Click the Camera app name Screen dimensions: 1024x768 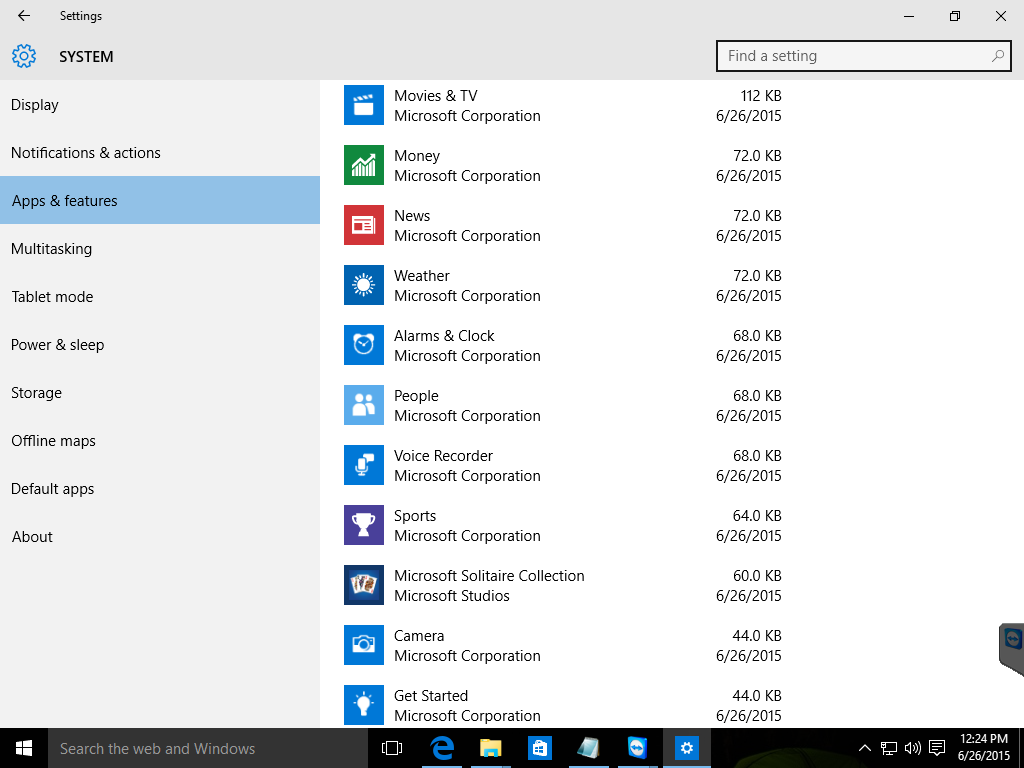tap(419, 636)
